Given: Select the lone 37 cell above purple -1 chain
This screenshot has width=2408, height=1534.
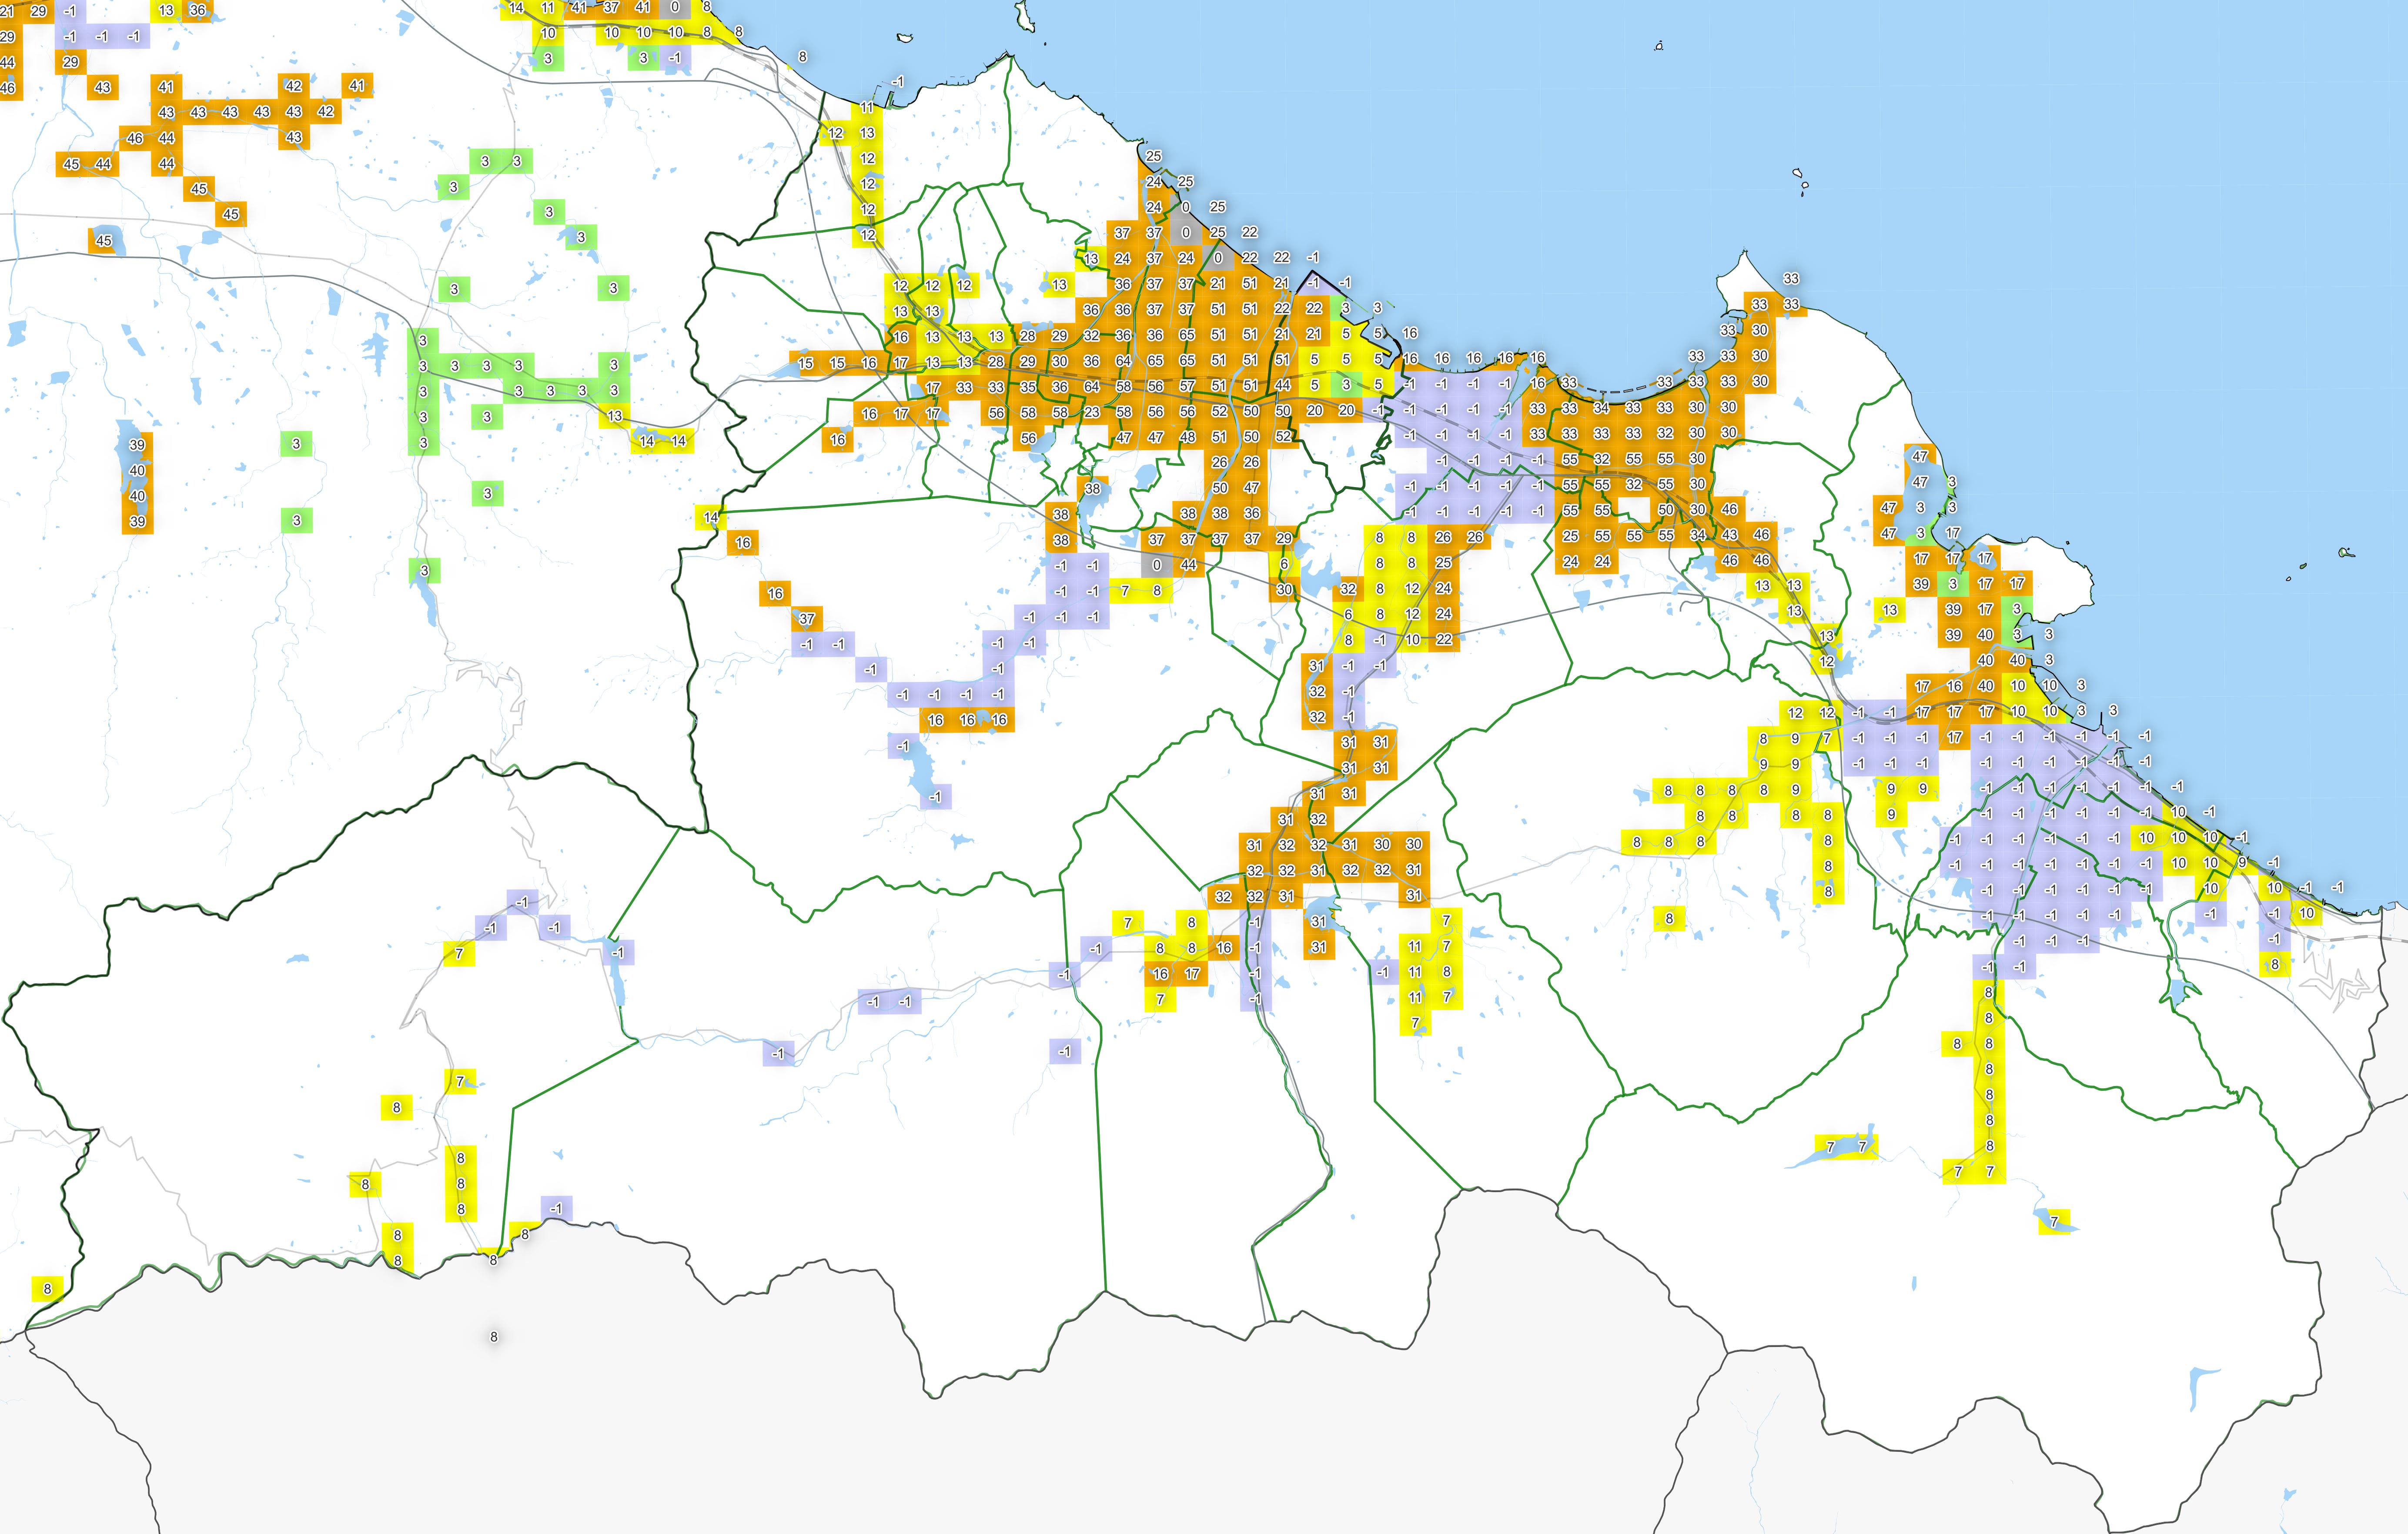Looking at the screenshot, I should point(806,619).
